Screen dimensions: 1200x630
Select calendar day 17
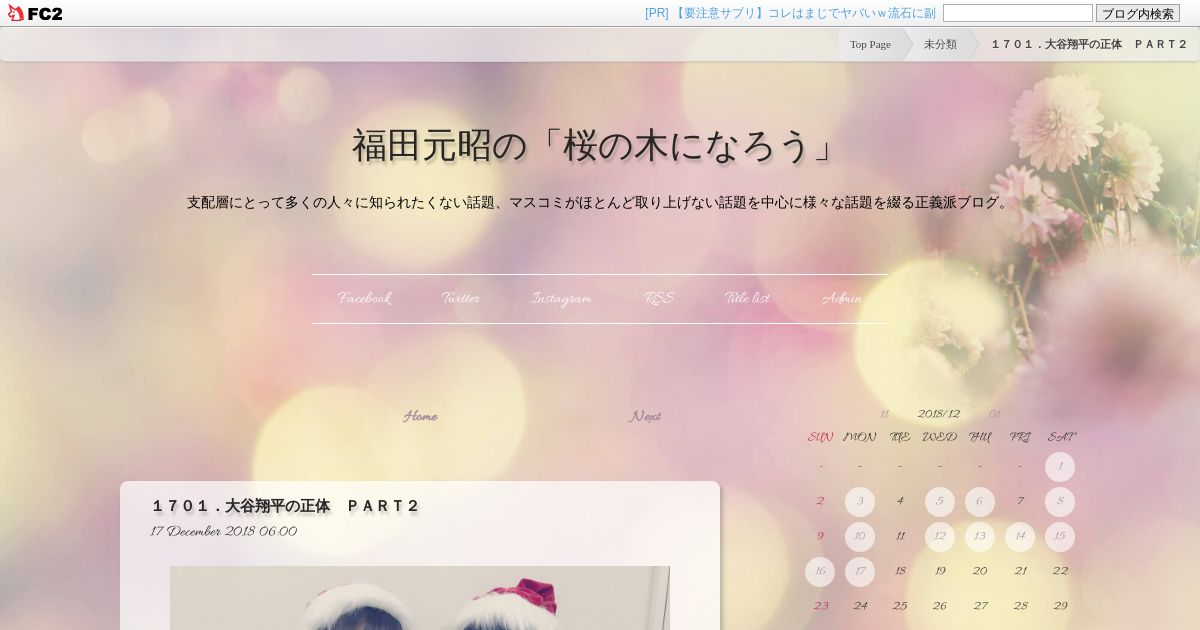860,572
